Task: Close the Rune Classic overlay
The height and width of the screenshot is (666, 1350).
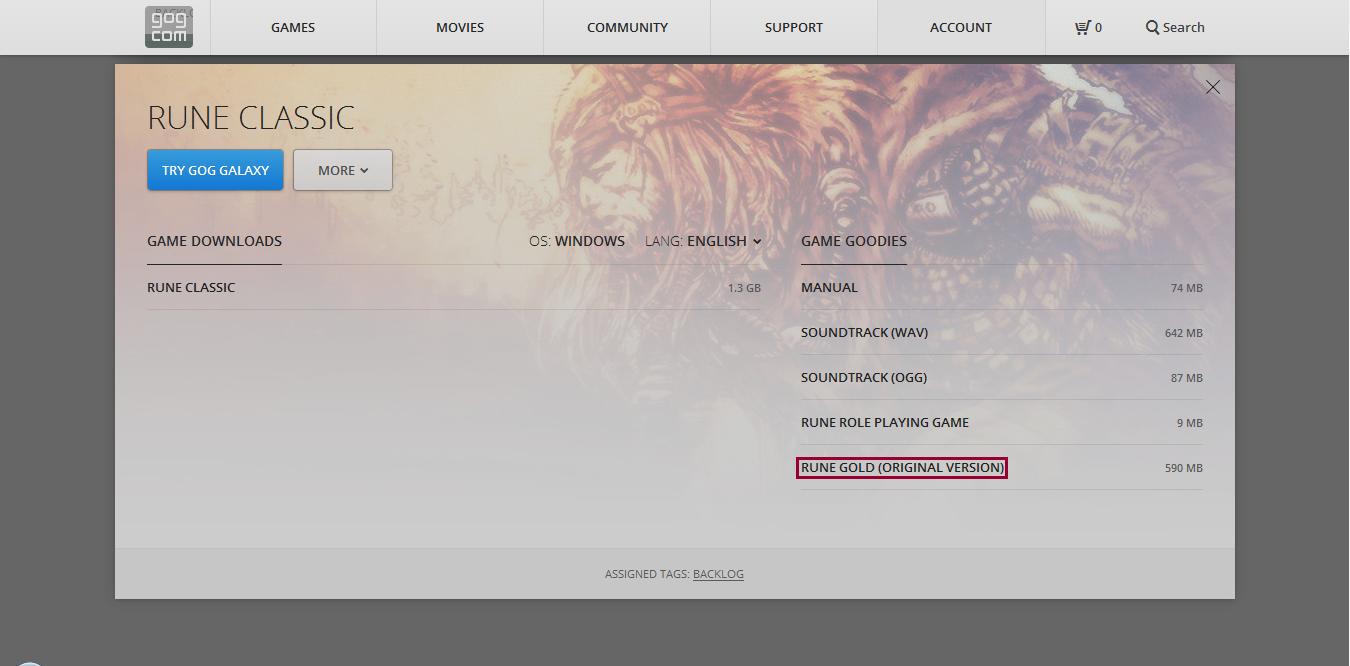Action: tap(1213, 88)
